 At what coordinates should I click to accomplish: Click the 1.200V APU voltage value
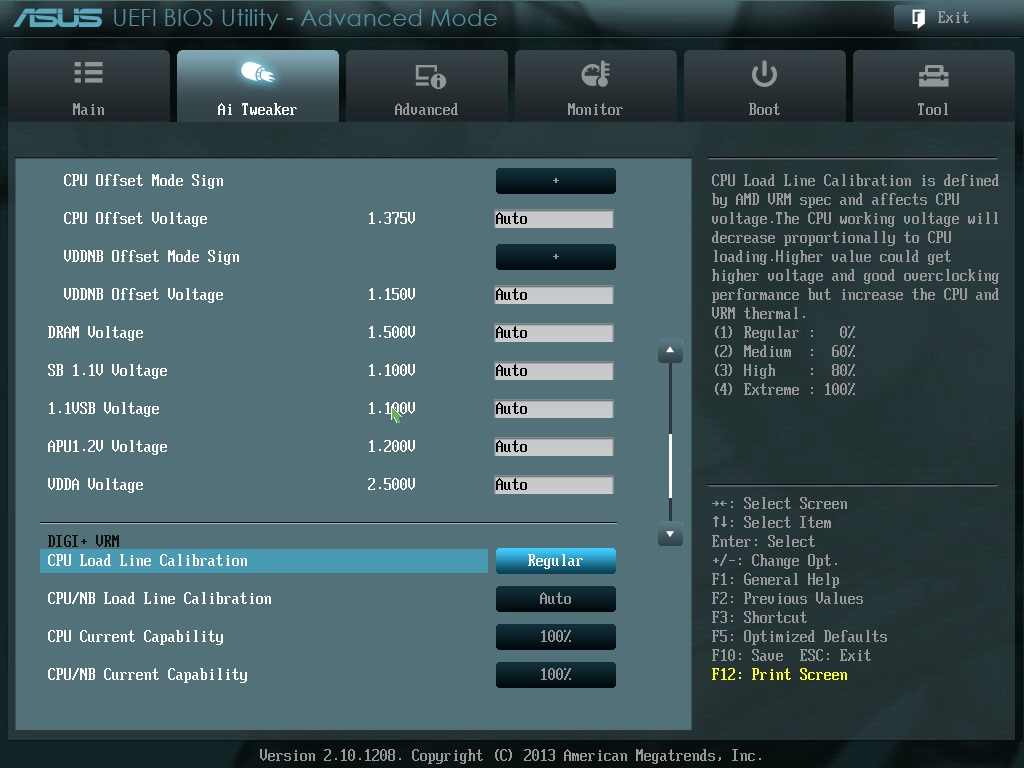[x=391, y=447]
